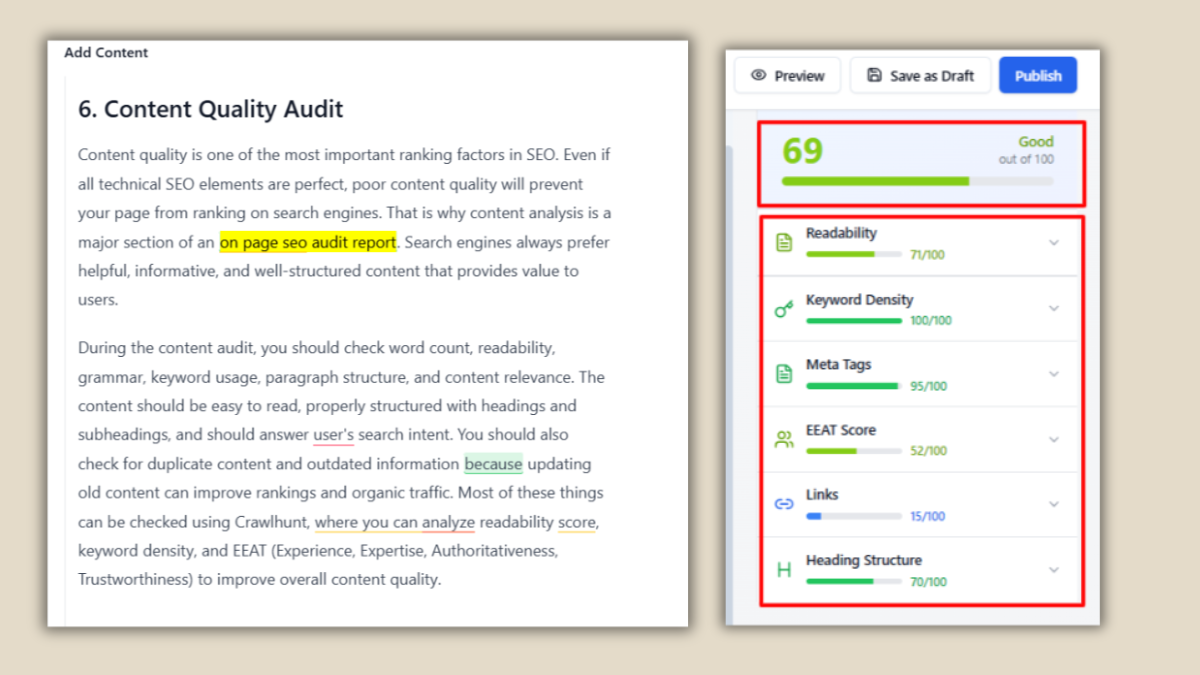
Task: Click the 71/100 readability value
Action: (927, 255)
